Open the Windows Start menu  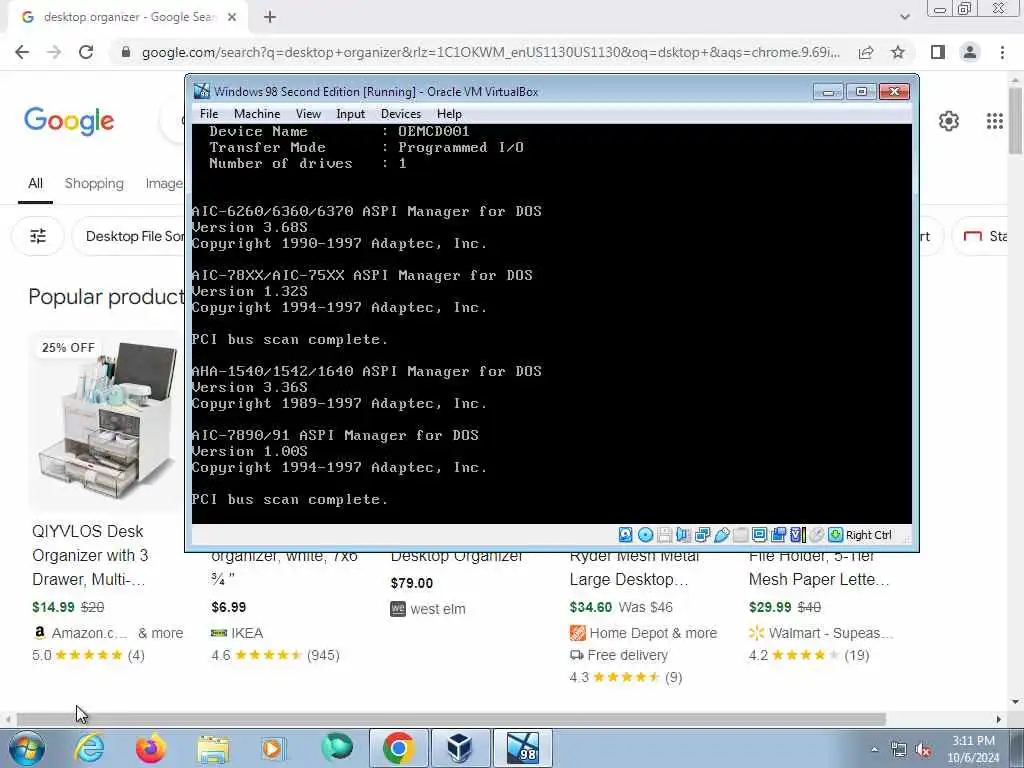point(27,748)
